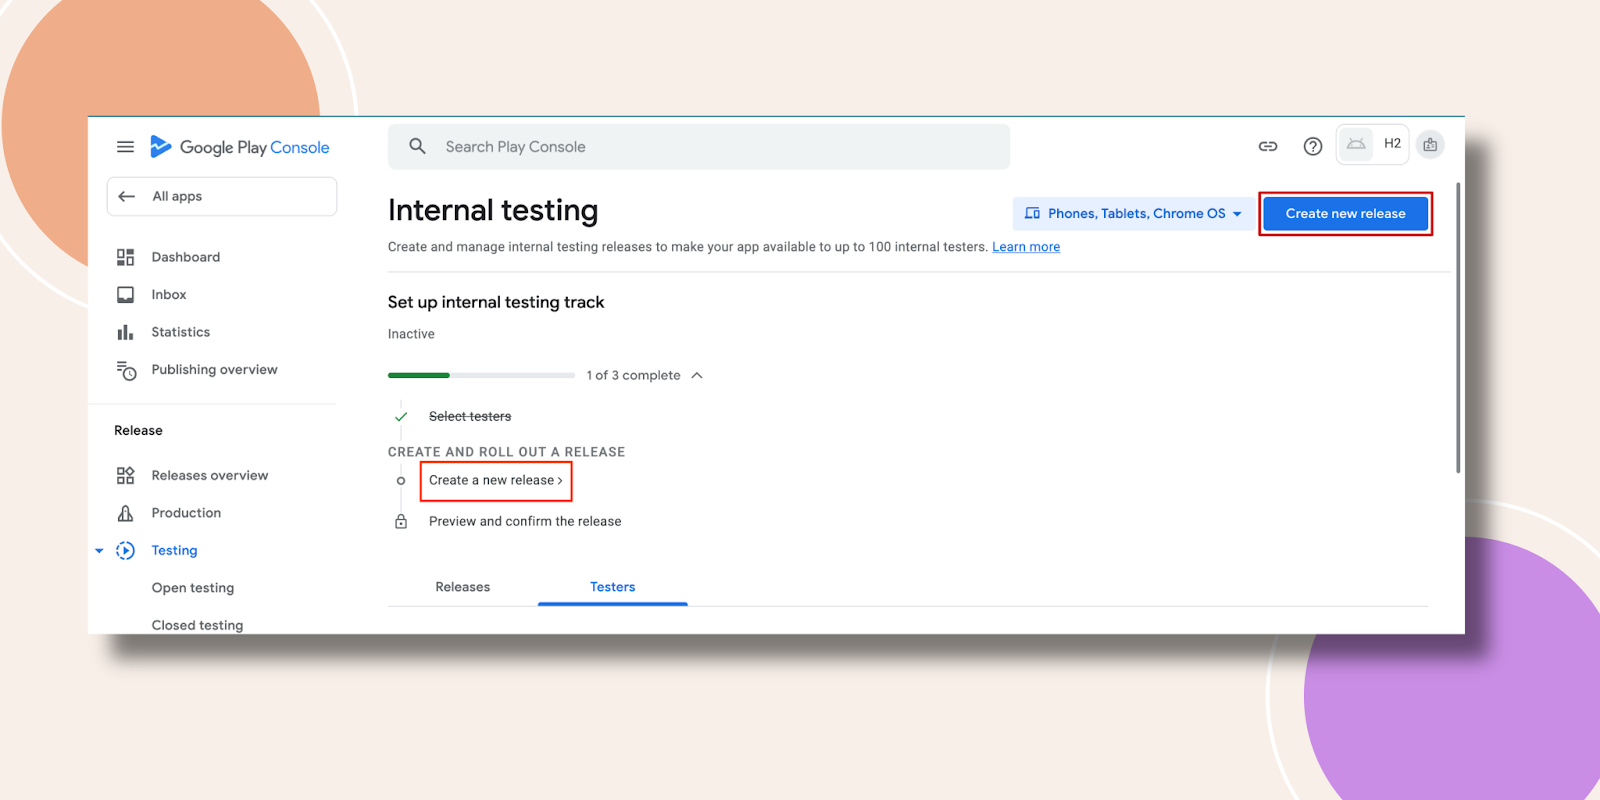1600x800 pixels.
Task: Open Open testing page
Action: [x=193, y=588]
